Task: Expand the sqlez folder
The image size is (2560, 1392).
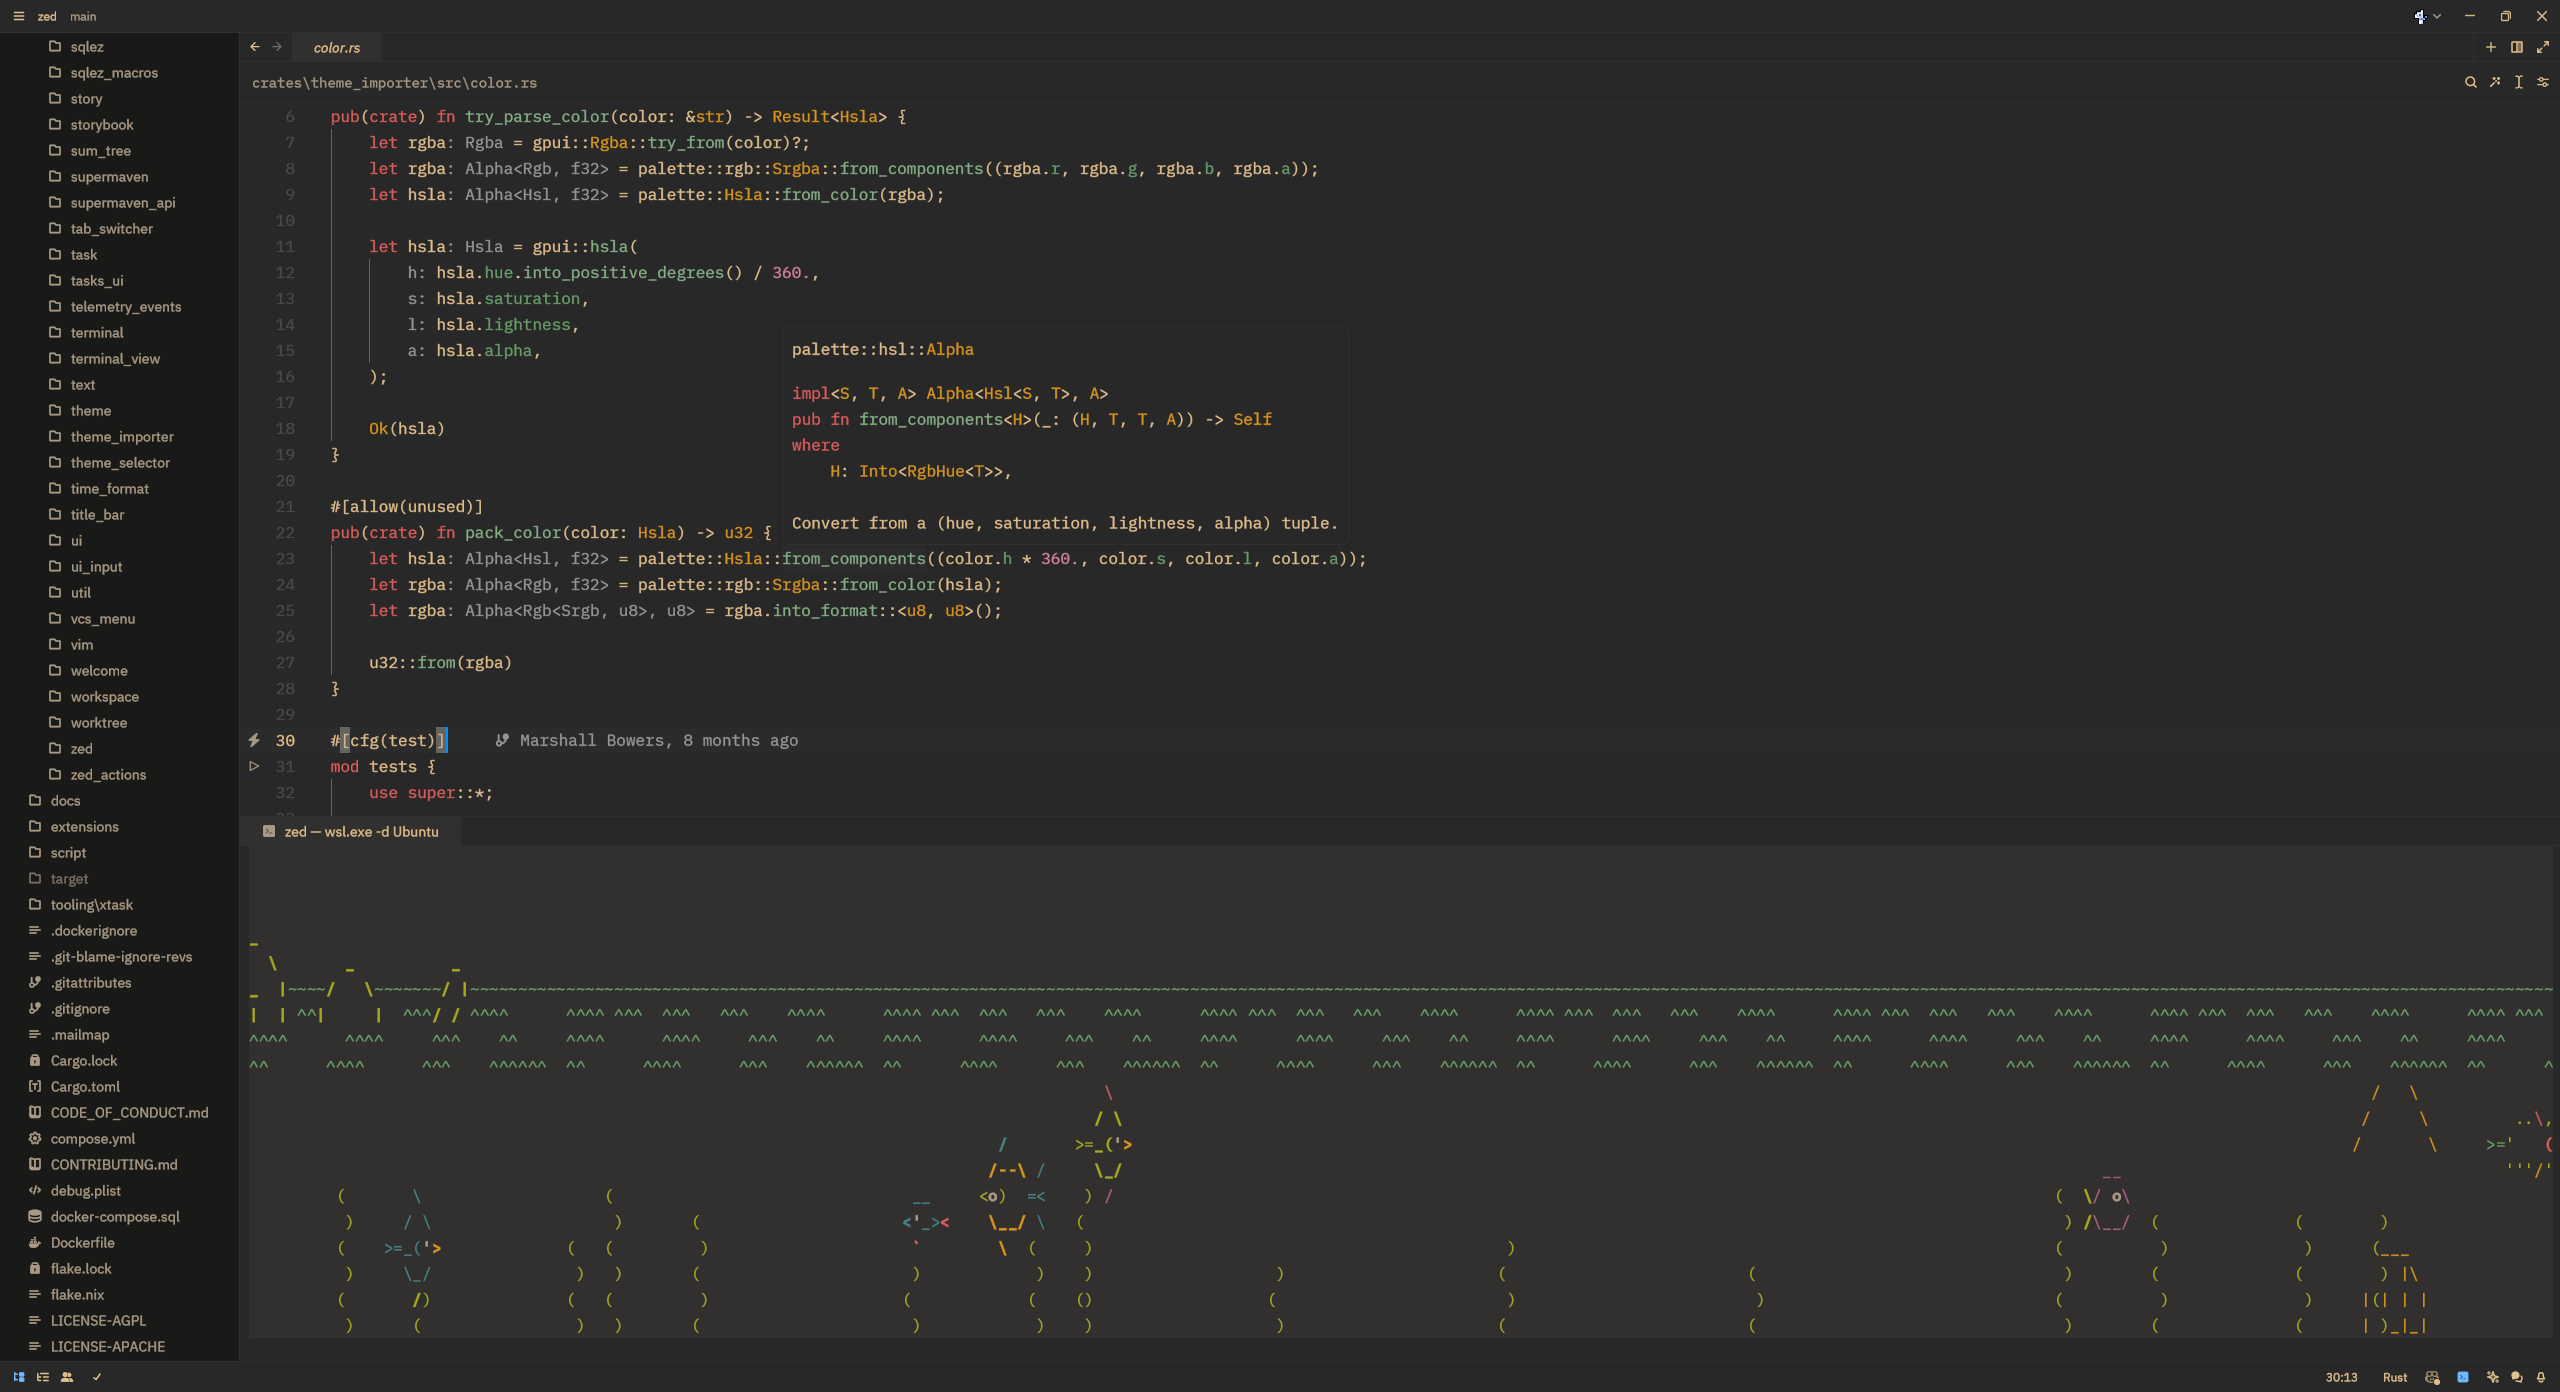Action: [x=119, y=46]
